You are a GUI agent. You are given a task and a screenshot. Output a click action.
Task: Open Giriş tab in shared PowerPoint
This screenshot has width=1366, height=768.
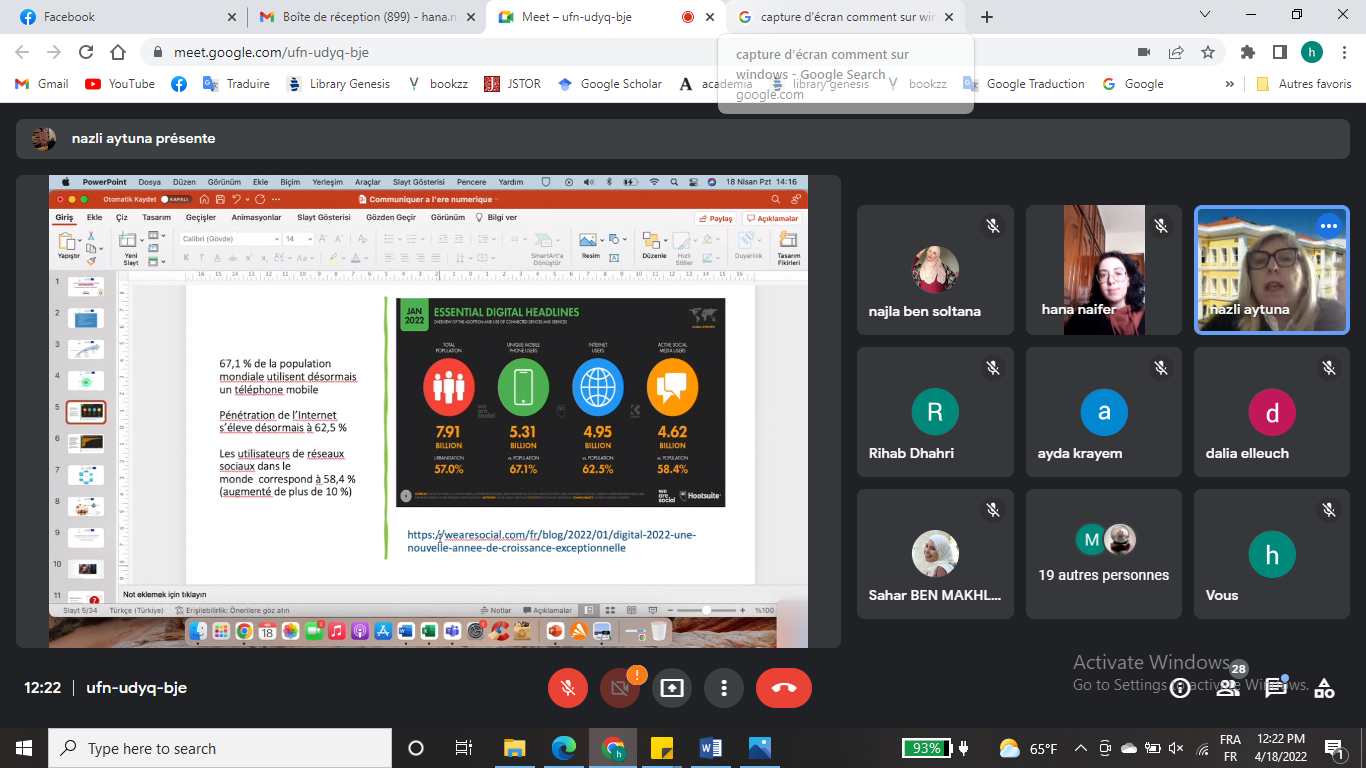[64, 217]
